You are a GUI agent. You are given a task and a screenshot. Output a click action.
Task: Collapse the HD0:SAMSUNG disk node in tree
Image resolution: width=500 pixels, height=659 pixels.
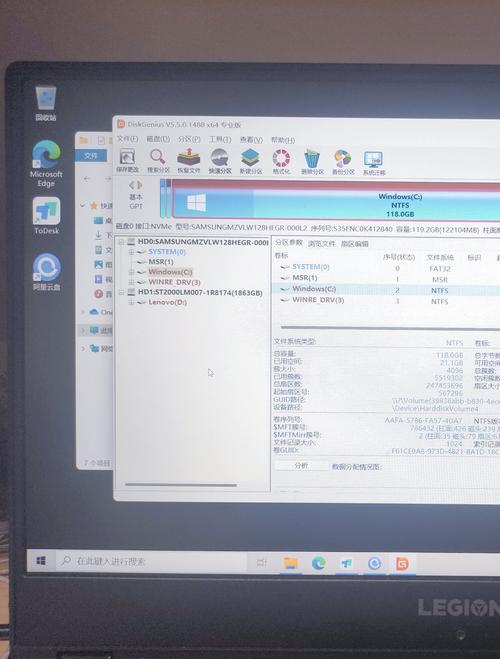tap(121, 242)
